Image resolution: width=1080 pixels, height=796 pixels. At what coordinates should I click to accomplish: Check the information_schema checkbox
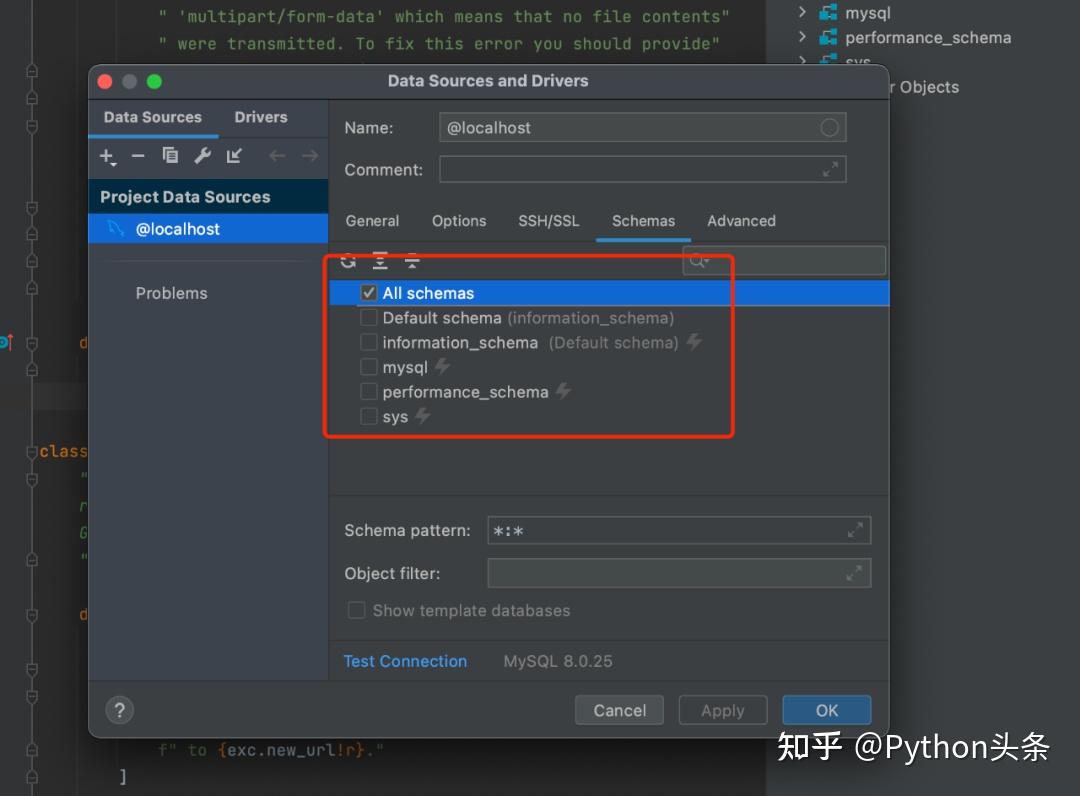(368, 342)
